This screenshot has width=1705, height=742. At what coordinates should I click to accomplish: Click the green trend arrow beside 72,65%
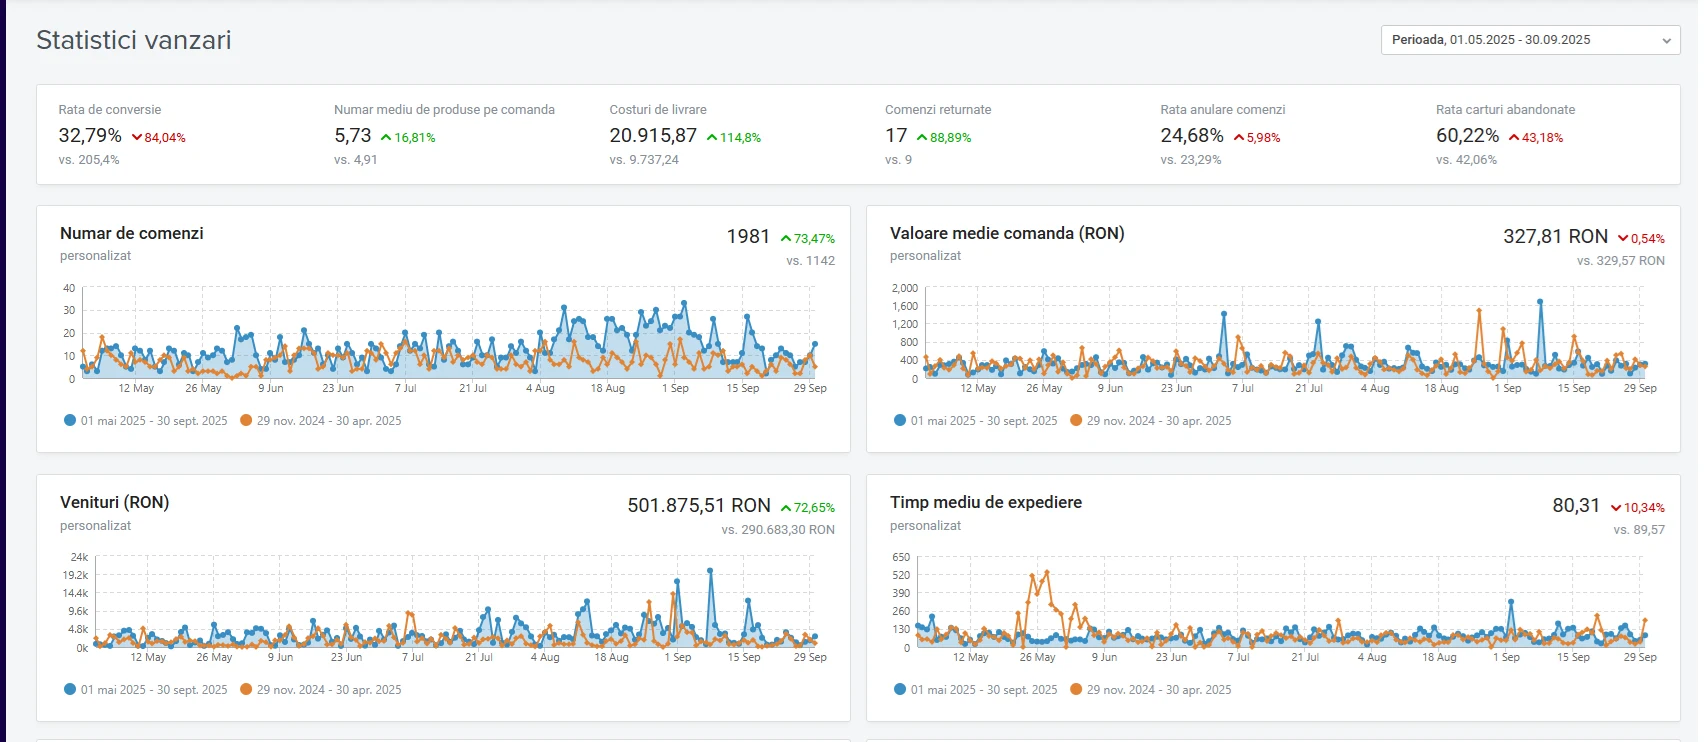[x=786, y=508]
